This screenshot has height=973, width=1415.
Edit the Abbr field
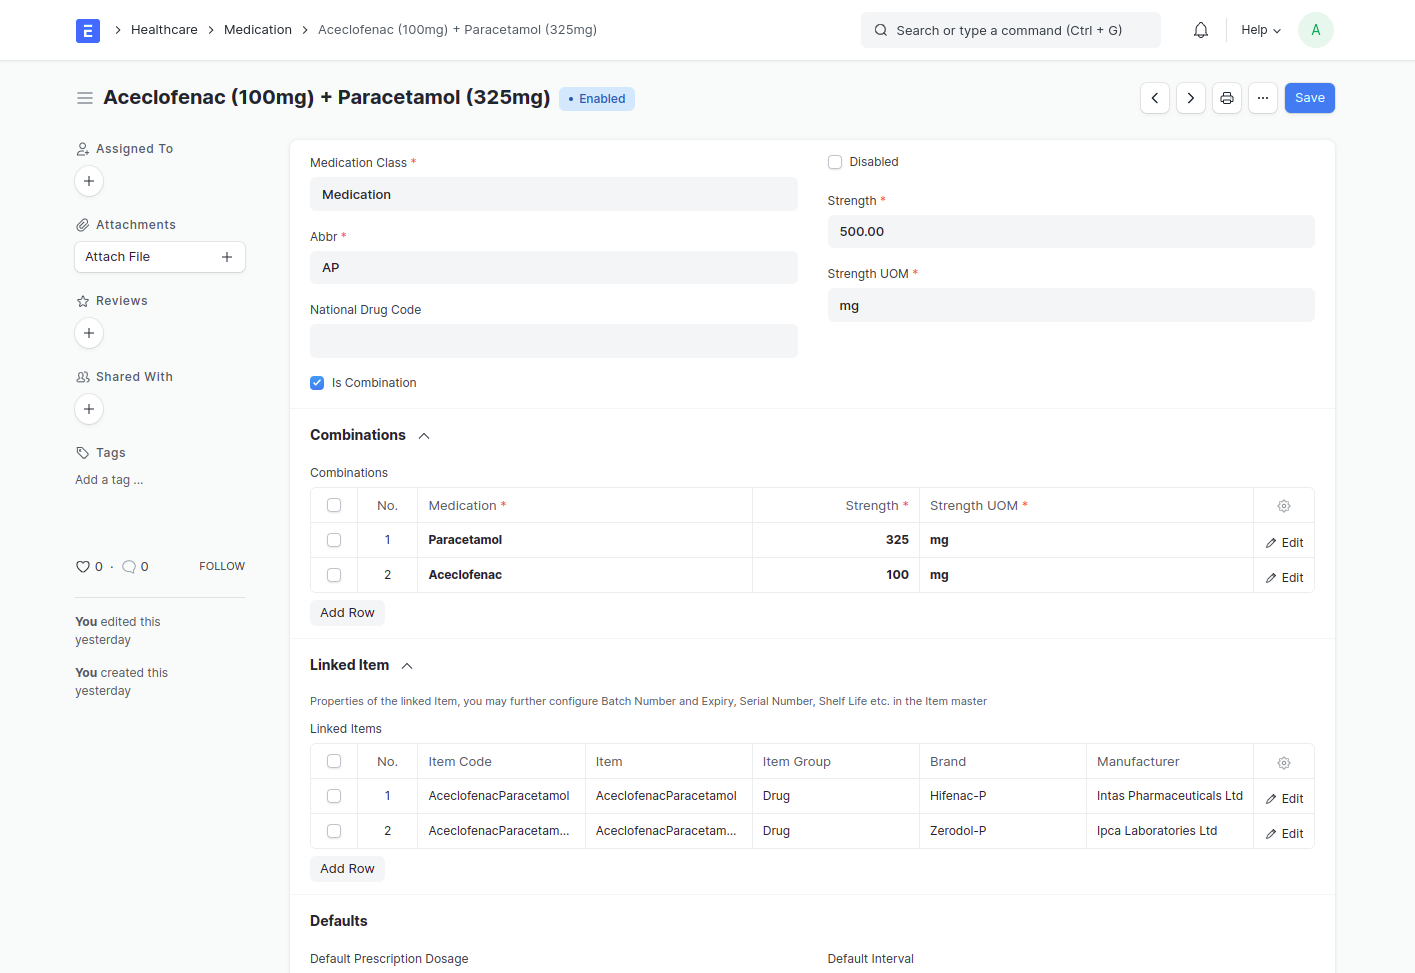click(554, 268)
